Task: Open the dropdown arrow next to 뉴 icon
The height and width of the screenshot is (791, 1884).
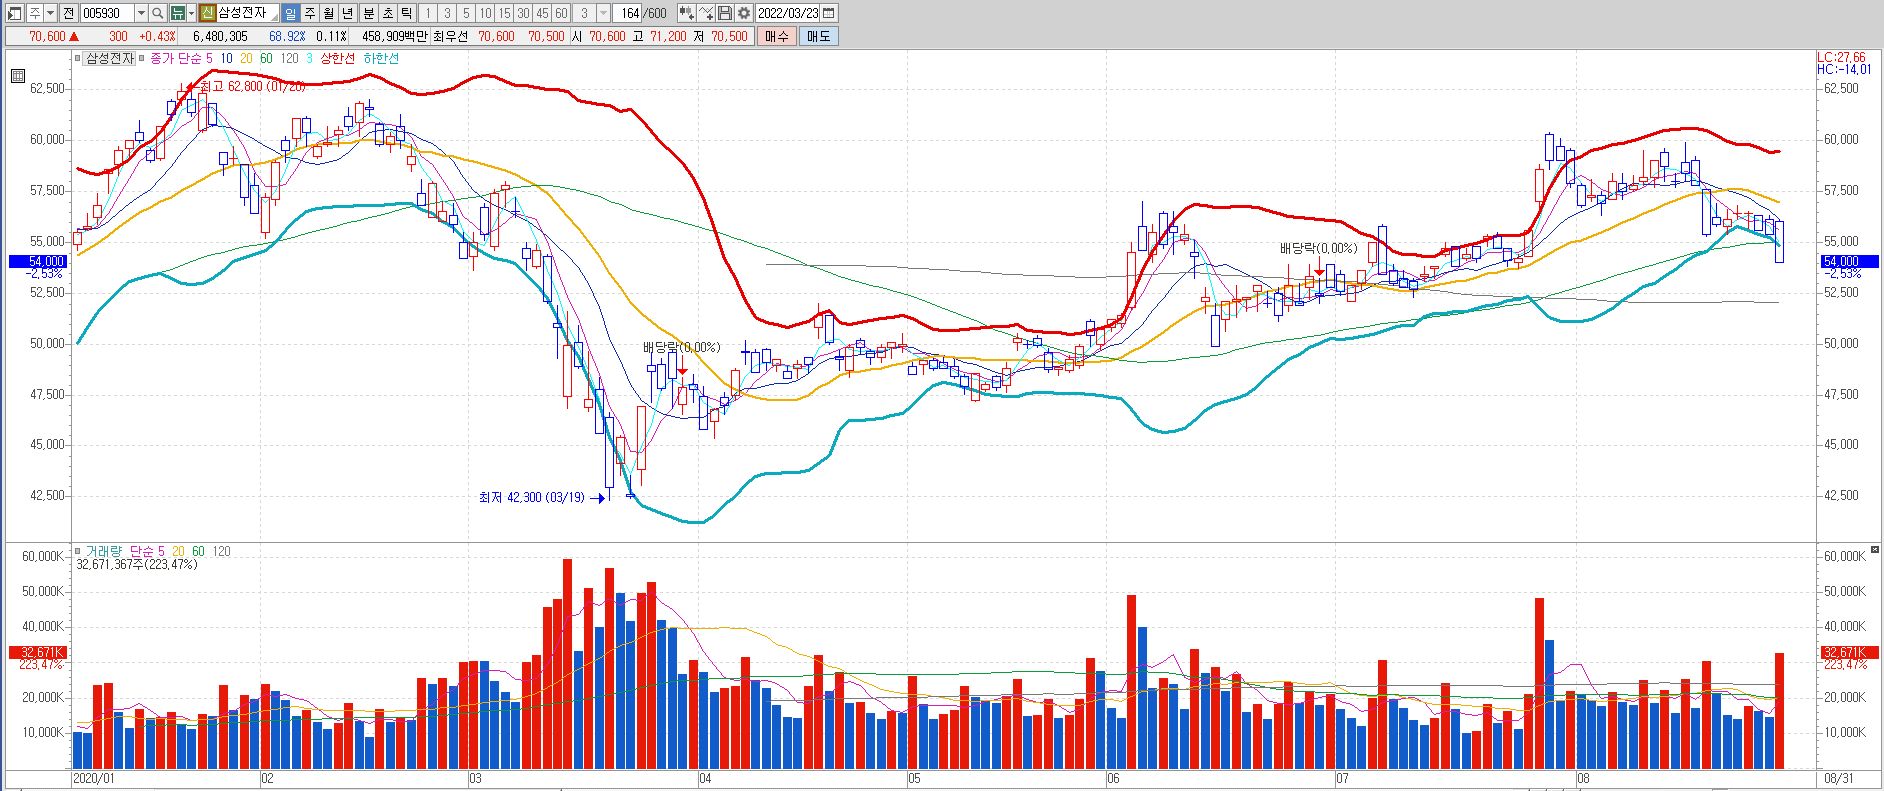Action: (x=191, y=13)
